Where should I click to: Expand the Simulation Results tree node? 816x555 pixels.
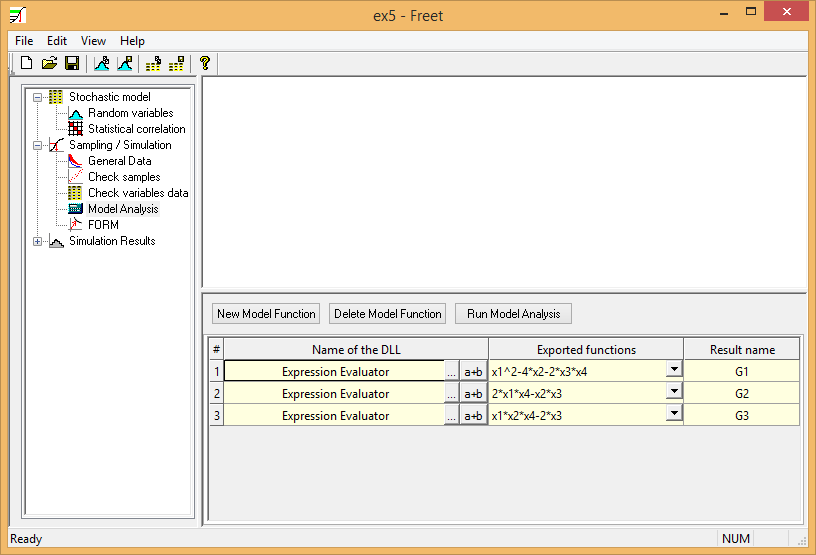click(37, 242)
